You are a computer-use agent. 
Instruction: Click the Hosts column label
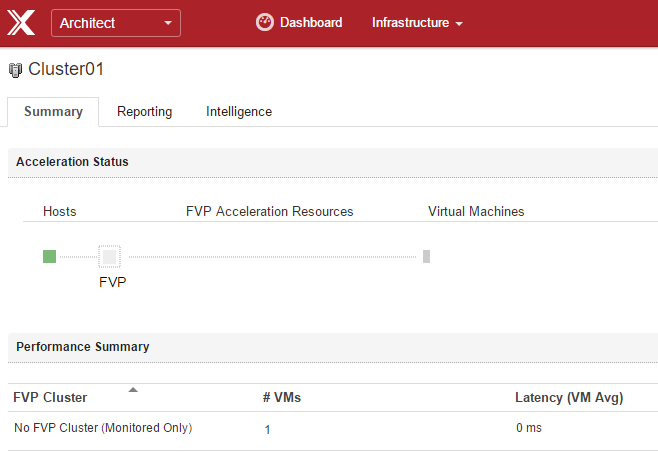click(x=60, y=211)
